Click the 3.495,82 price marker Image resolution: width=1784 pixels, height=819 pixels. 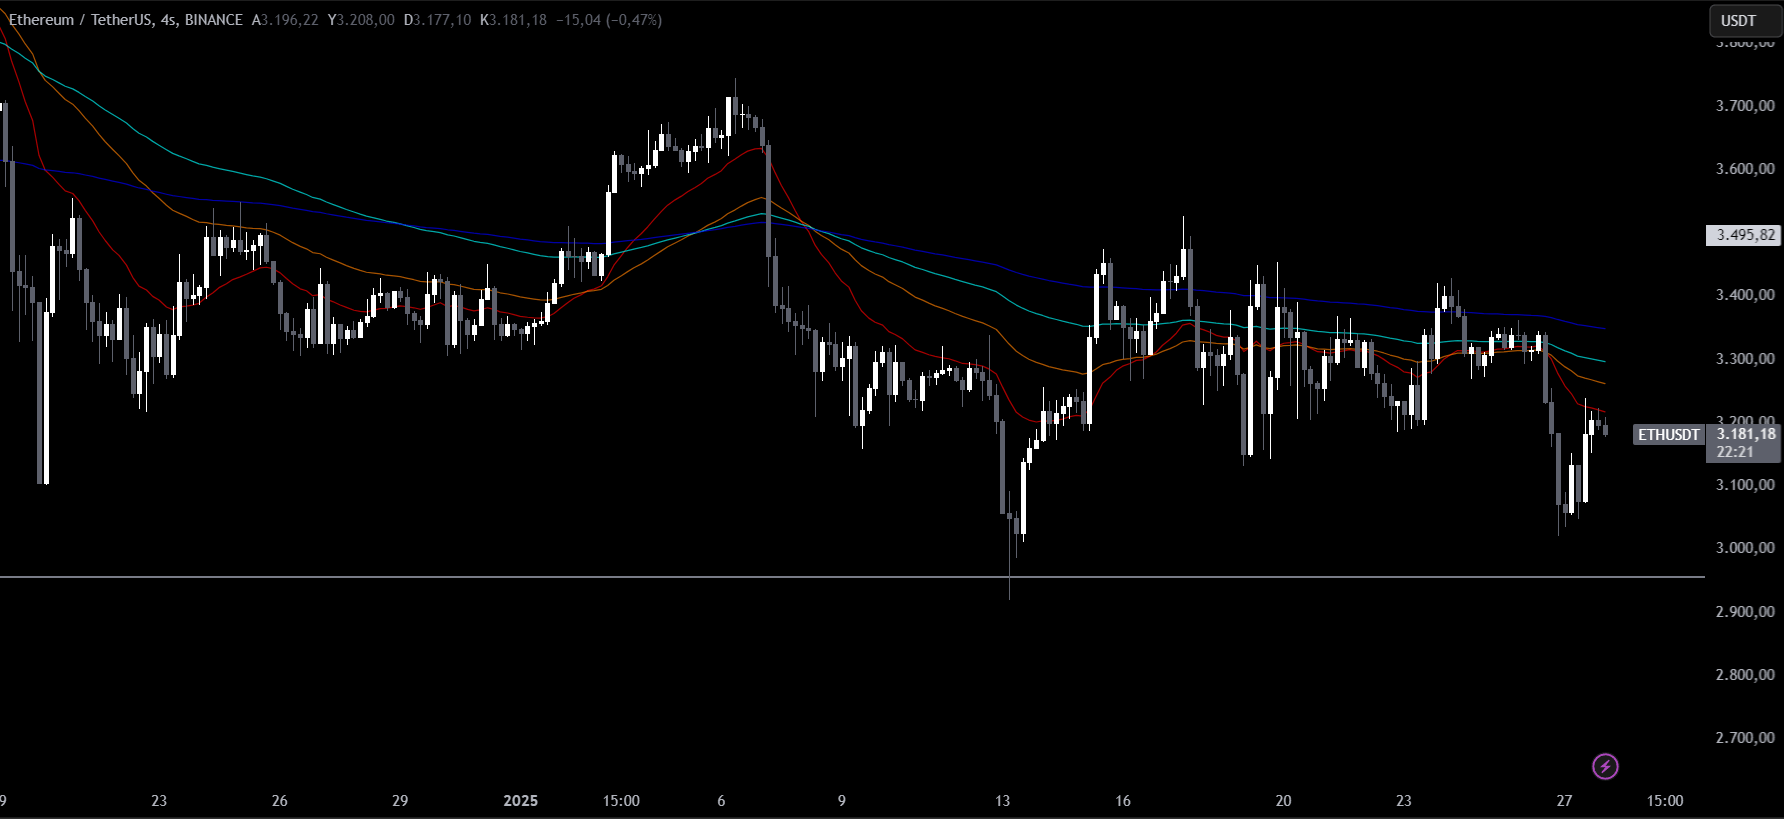click(x=1743, y=235)
